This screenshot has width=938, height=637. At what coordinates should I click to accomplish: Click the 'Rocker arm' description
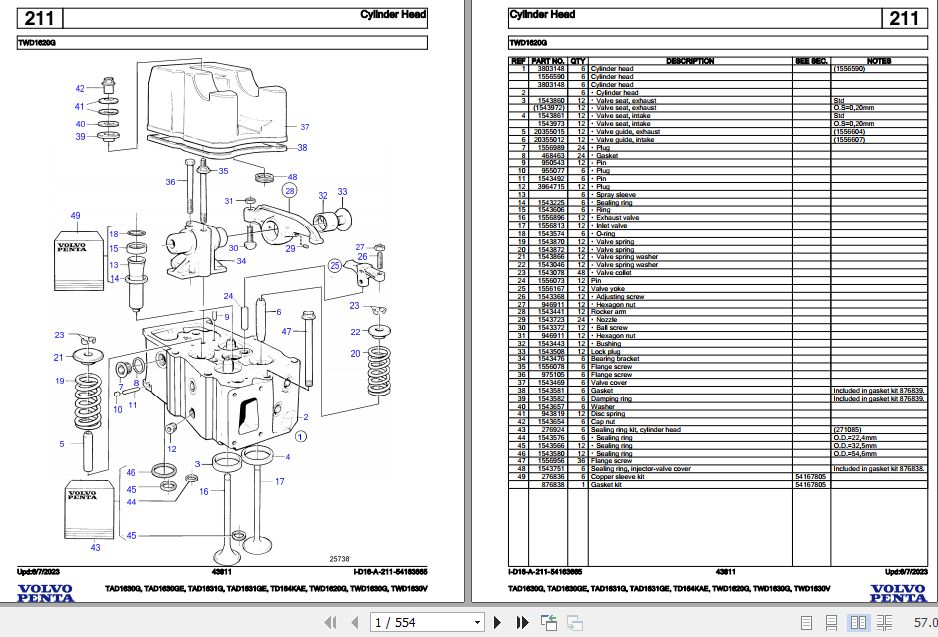click(x=608, y=312)
